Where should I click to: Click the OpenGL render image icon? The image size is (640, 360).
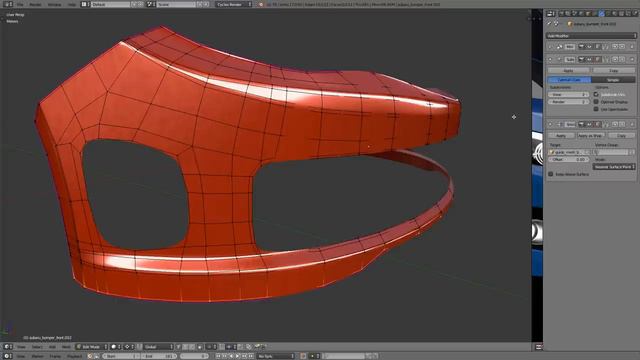257,347
